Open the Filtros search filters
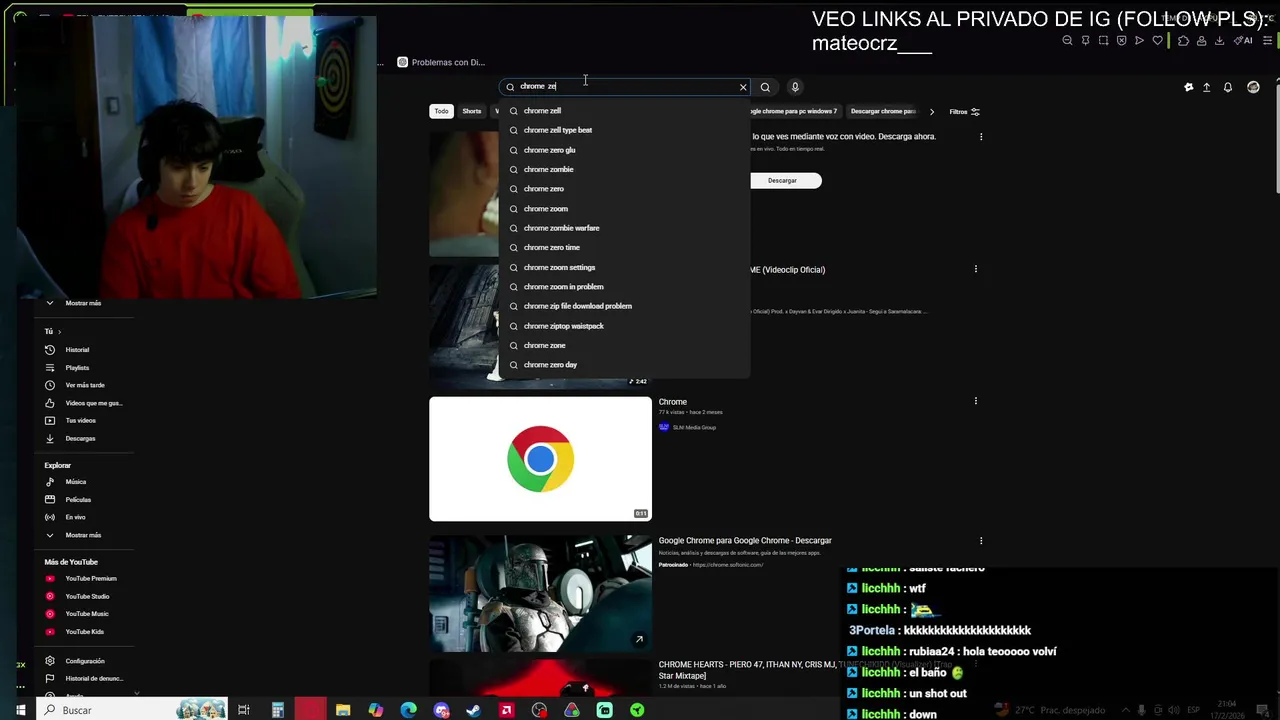Image resolution: width=1280 pixels, height=720 pixels. (x=964, y=112)
